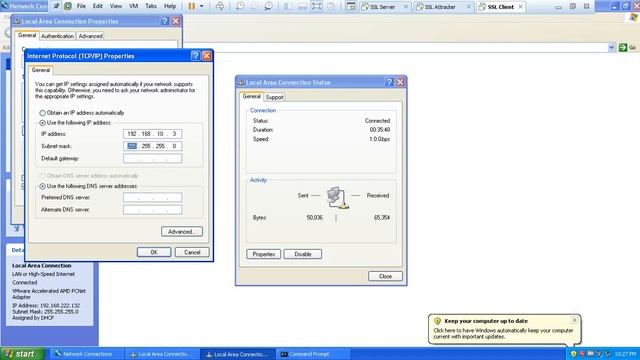Click the Default gateway field
Viewport: 640px width, 360px height.
click(x=152, y=158)
